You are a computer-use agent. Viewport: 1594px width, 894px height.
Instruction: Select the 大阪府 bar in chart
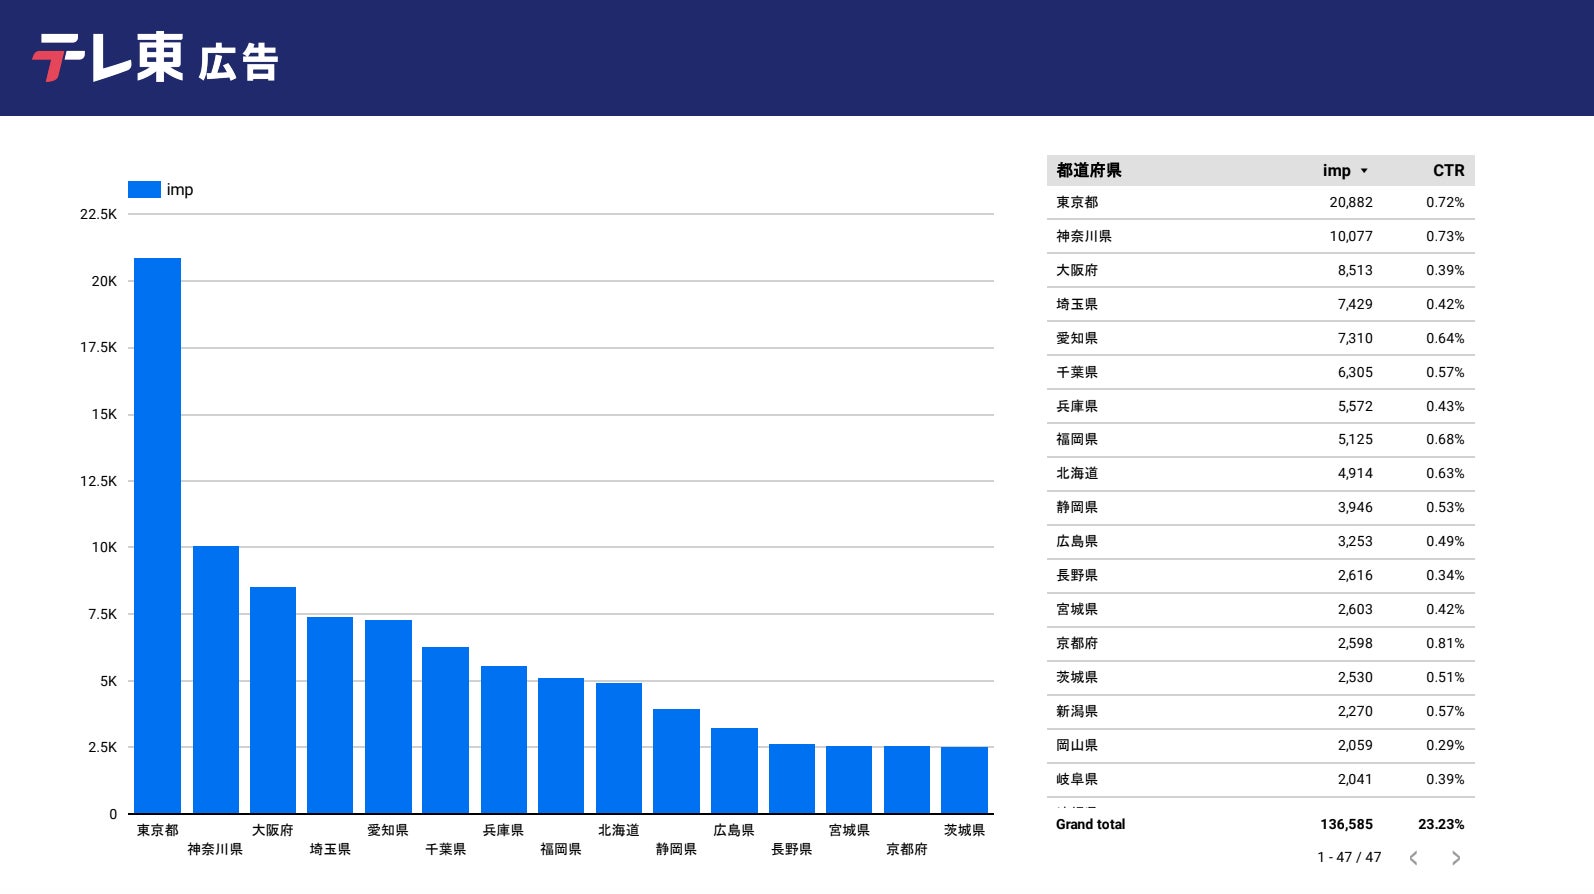click(273, 700)
